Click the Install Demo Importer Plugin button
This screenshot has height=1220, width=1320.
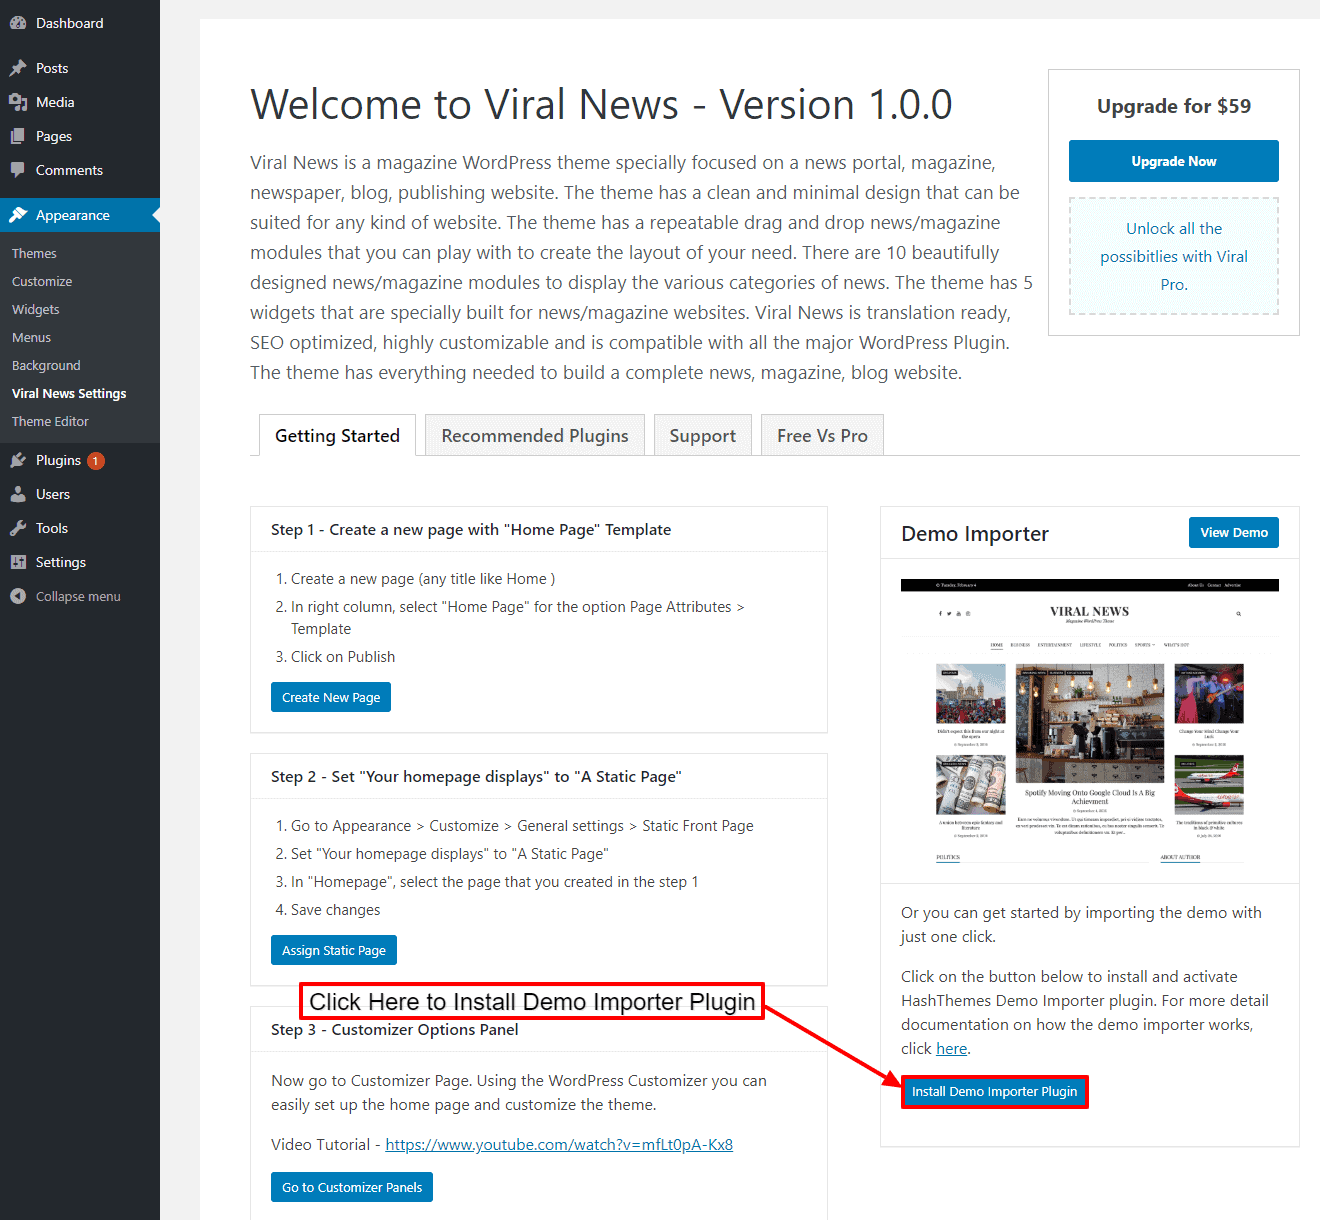tap(994, 1092)
